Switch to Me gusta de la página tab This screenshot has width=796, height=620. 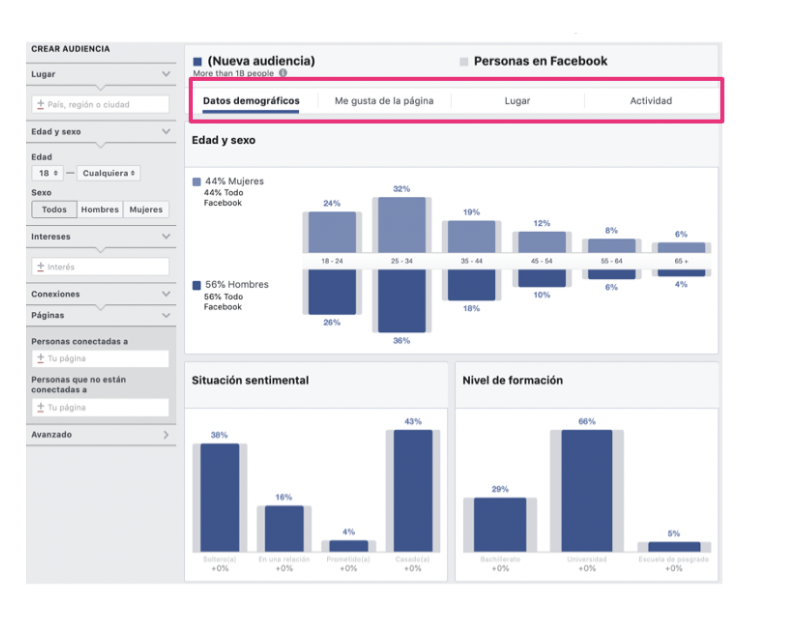[384, 101]
